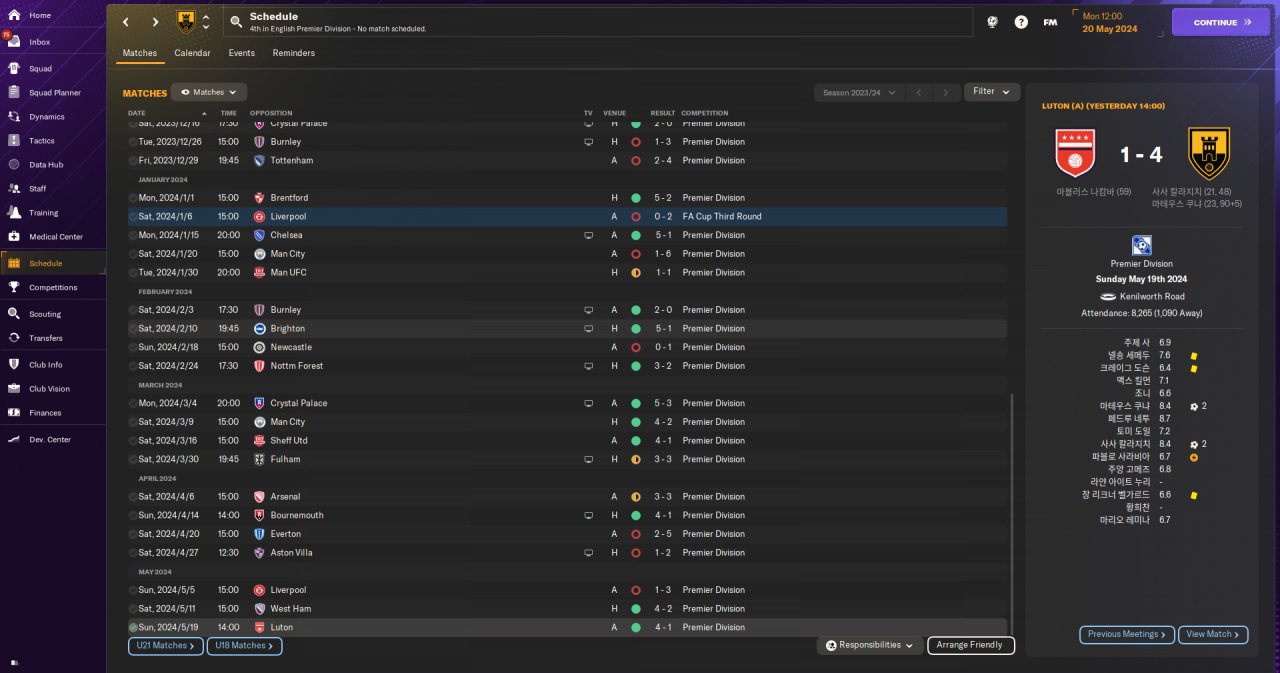The width and height of the screenshot is (1280, 673).
Task: Click View Match button
Action: pyautogui.click(x=1213, y=634)
